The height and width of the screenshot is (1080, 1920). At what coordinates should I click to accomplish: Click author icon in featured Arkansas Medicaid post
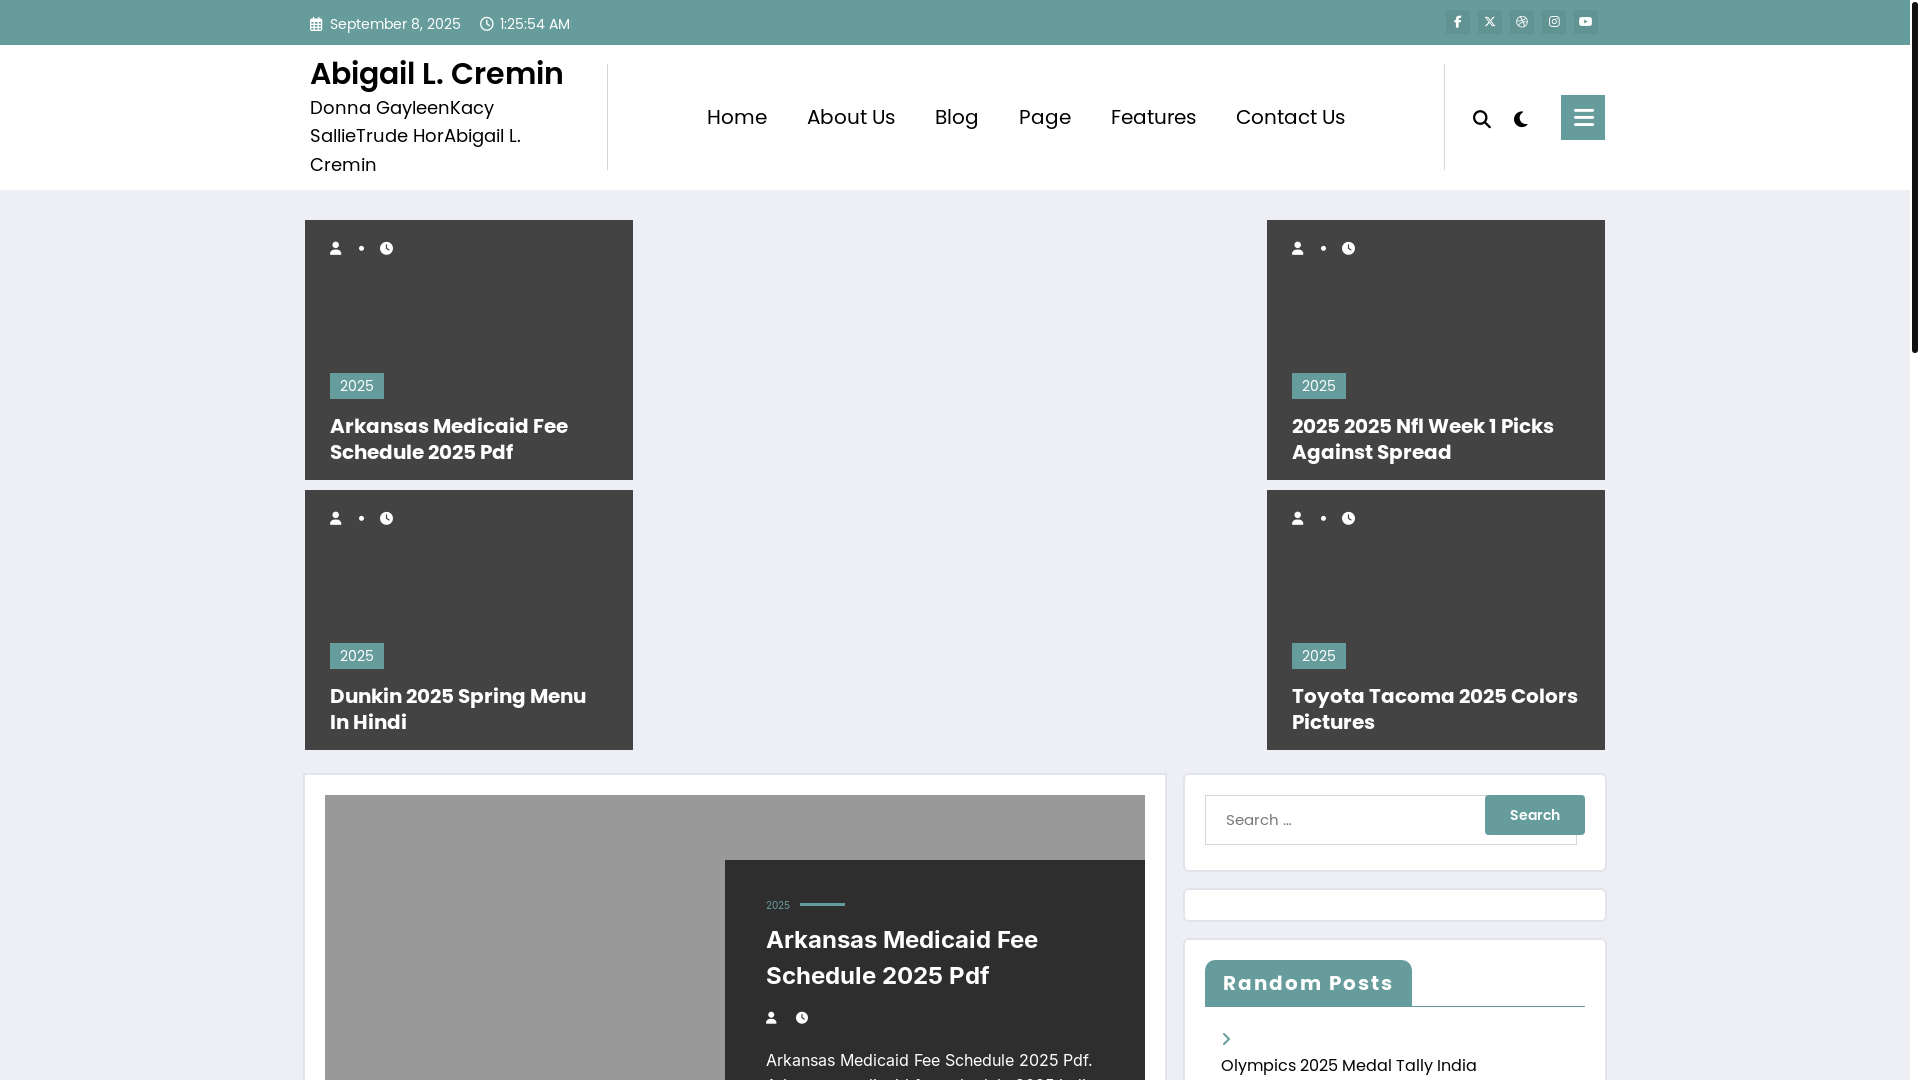pyautogui.click(x=771, y=1018)
